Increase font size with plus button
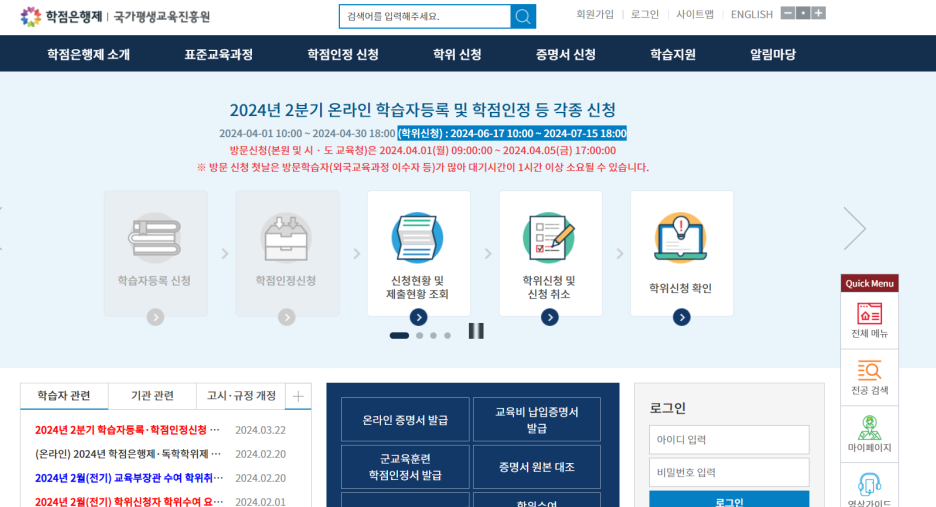936x507 pixels. [x=818, y=13]
